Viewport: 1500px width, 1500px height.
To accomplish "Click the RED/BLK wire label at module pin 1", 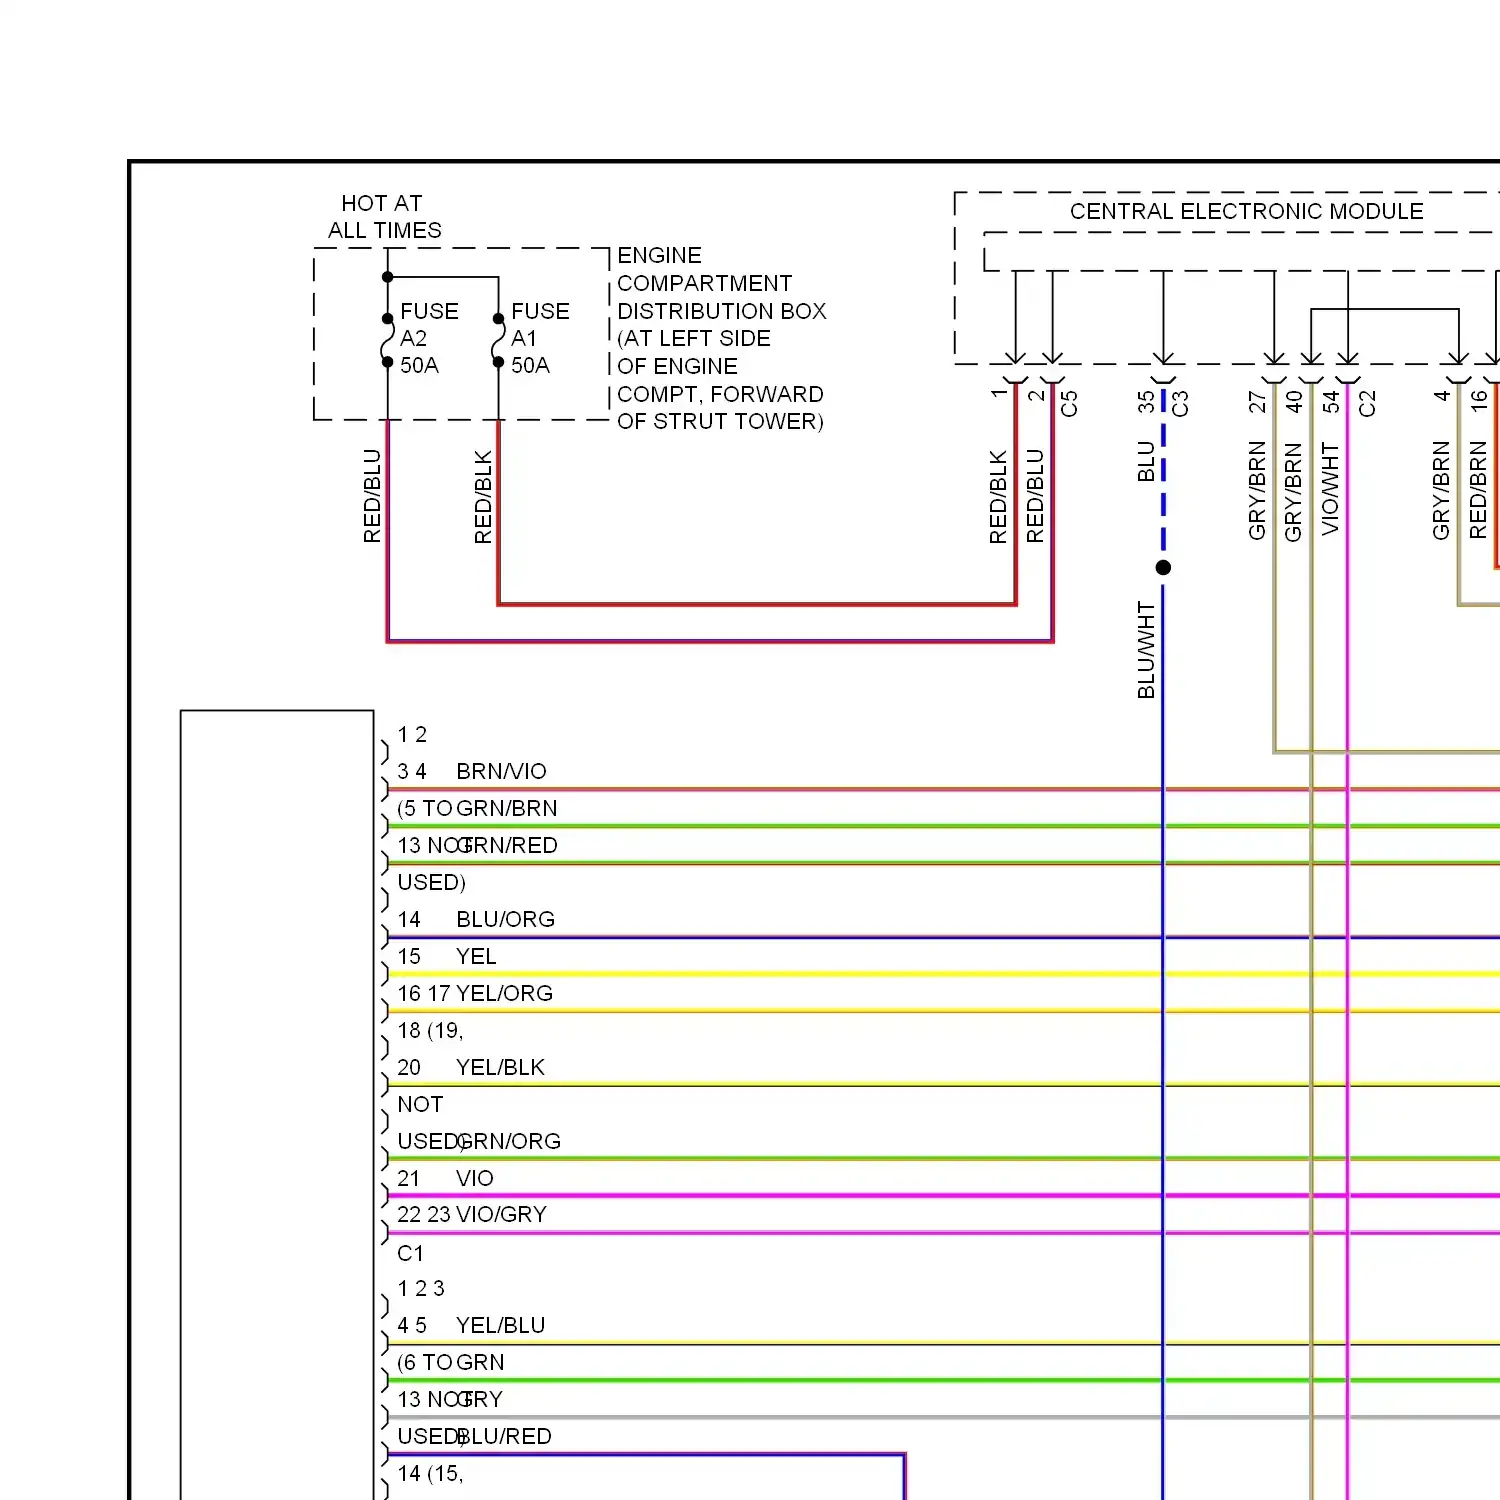I will 998,497.
